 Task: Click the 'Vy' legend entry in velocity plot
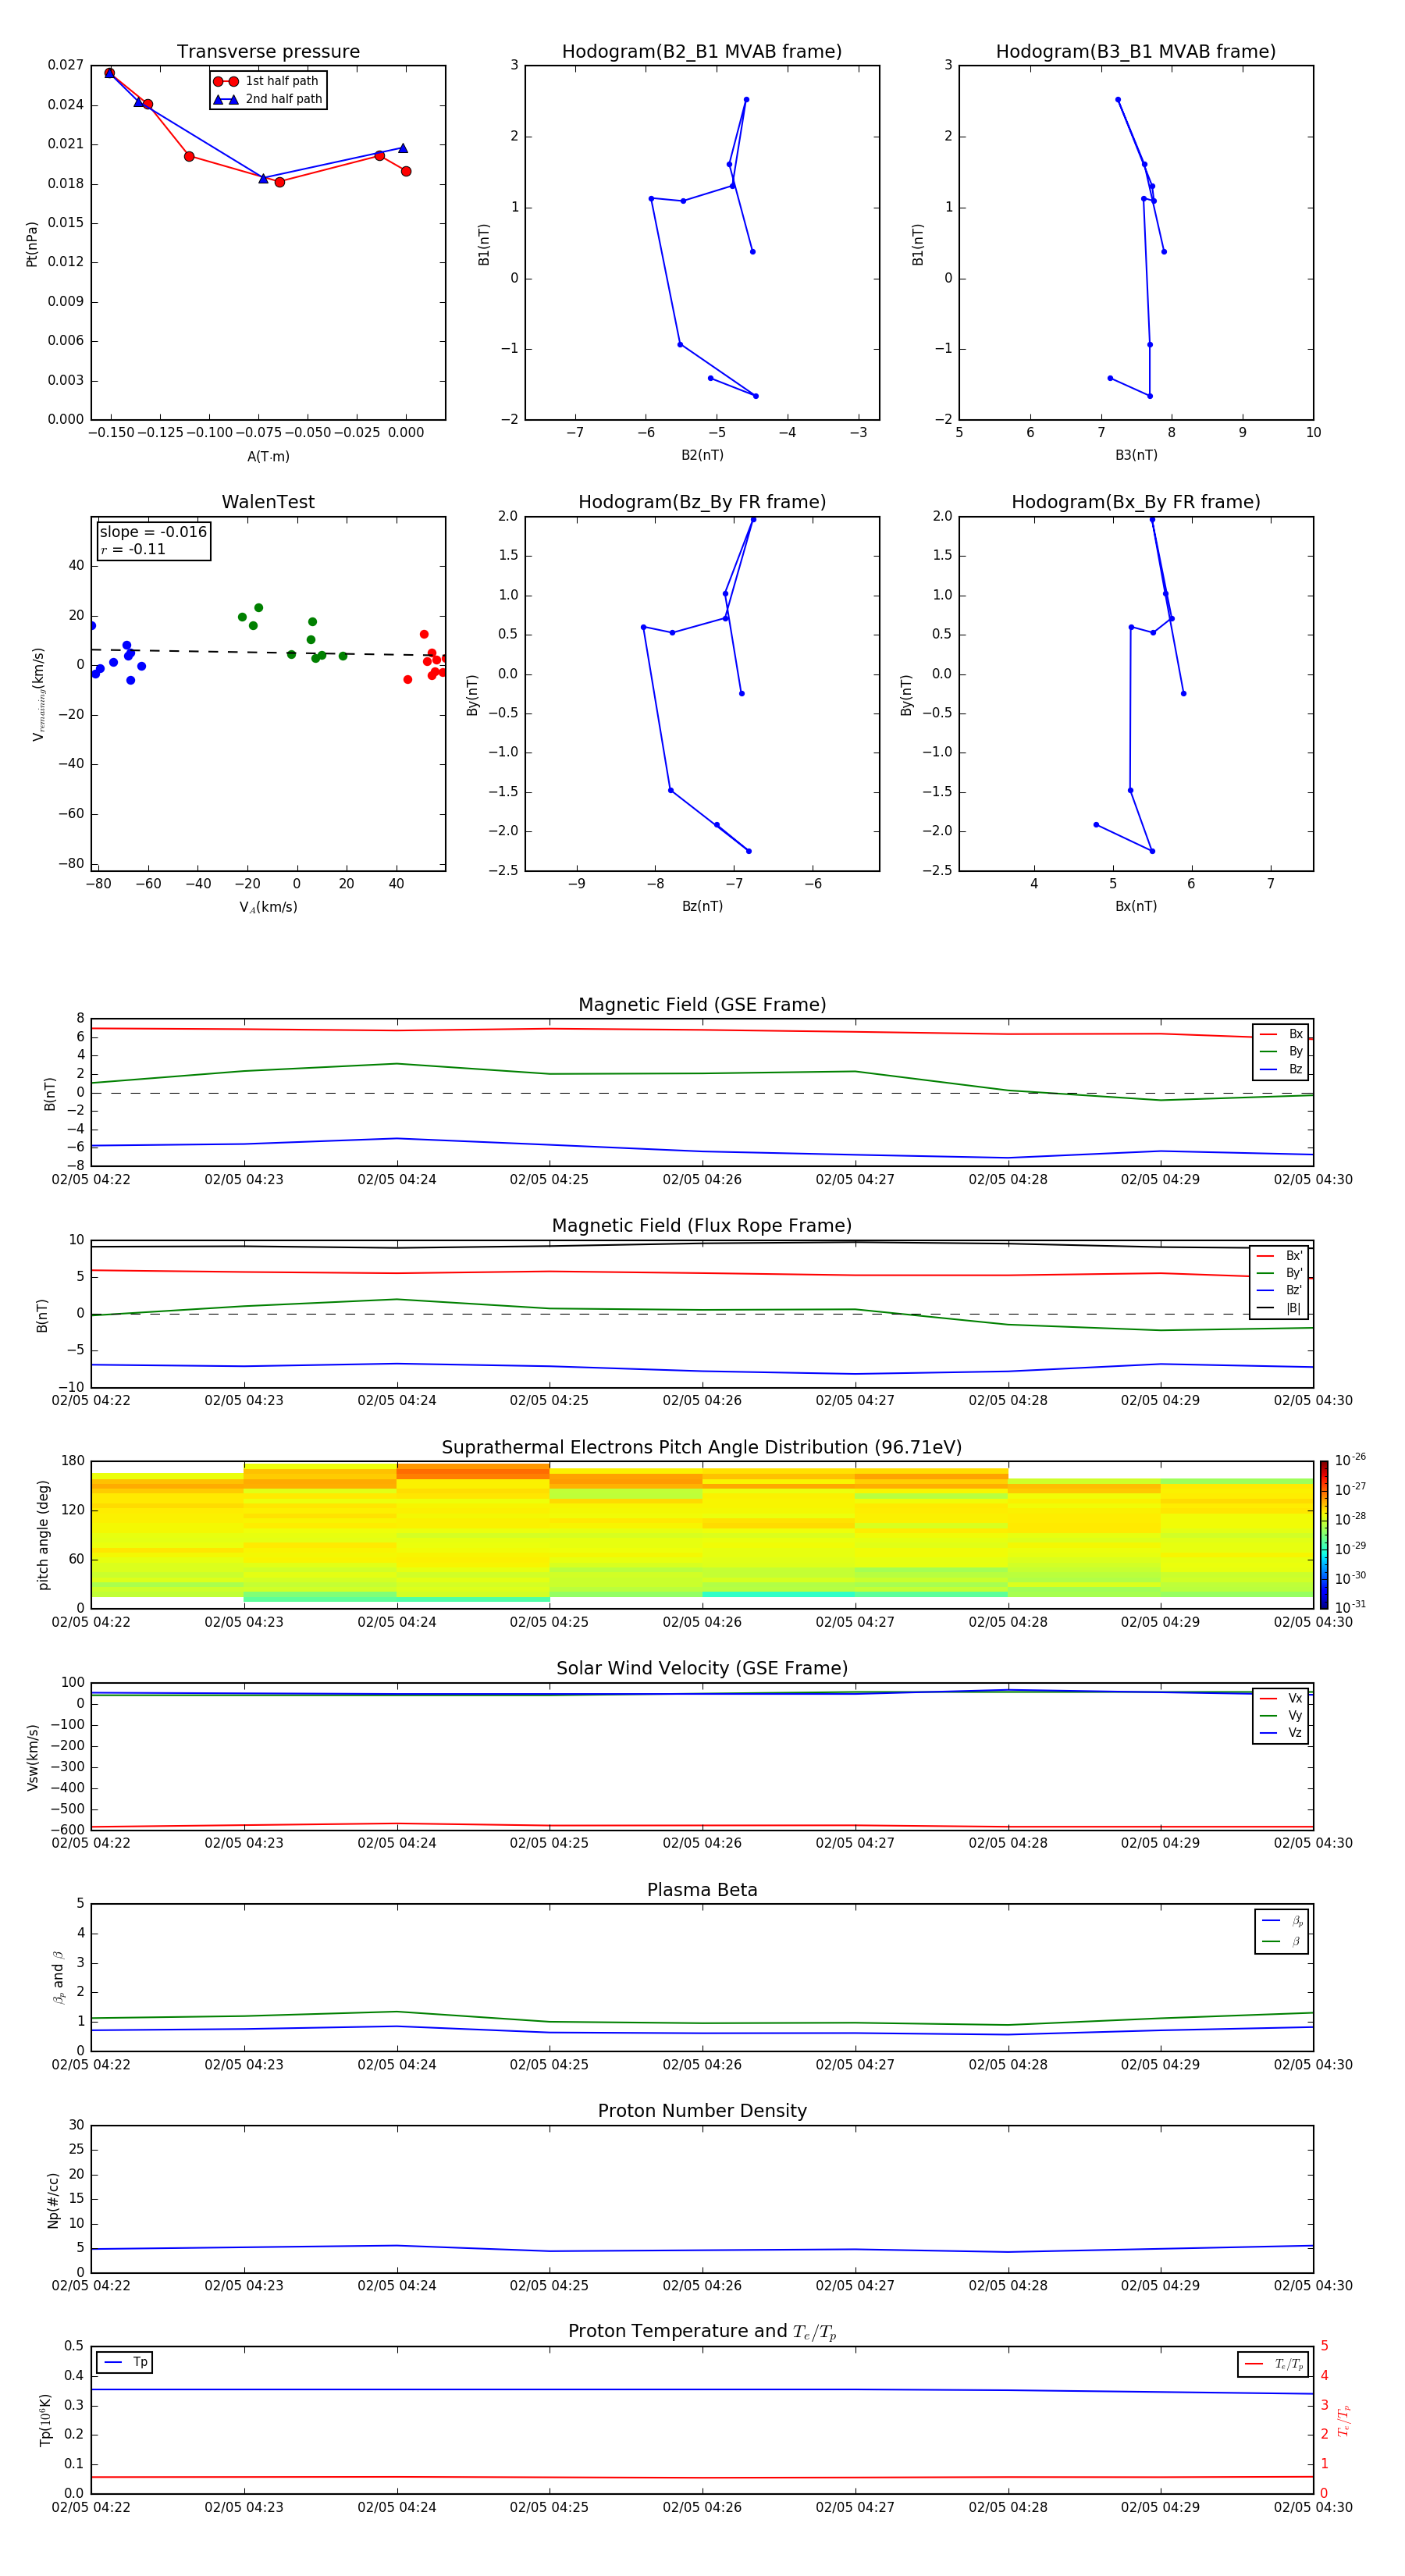(x=1281, y=1716)
